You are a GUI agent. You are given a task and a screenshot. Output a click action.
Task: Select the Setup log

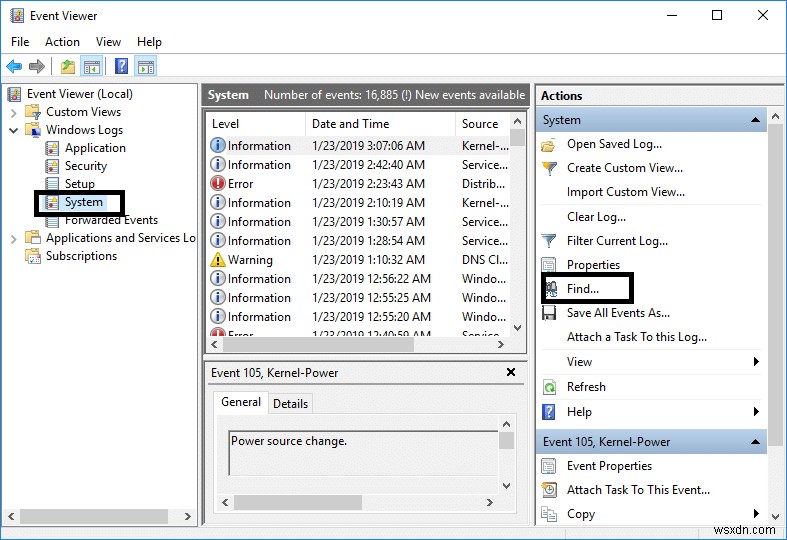79,184
